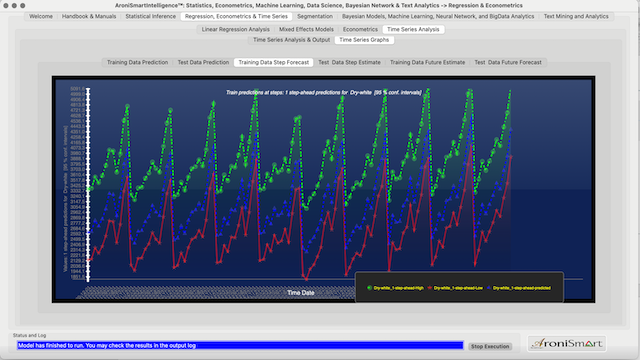Switch to Handbook & Manuals tab
Image resolution: width=640 pixels, height=360 pixels.
pyautogui.click(x=89, y=16)
